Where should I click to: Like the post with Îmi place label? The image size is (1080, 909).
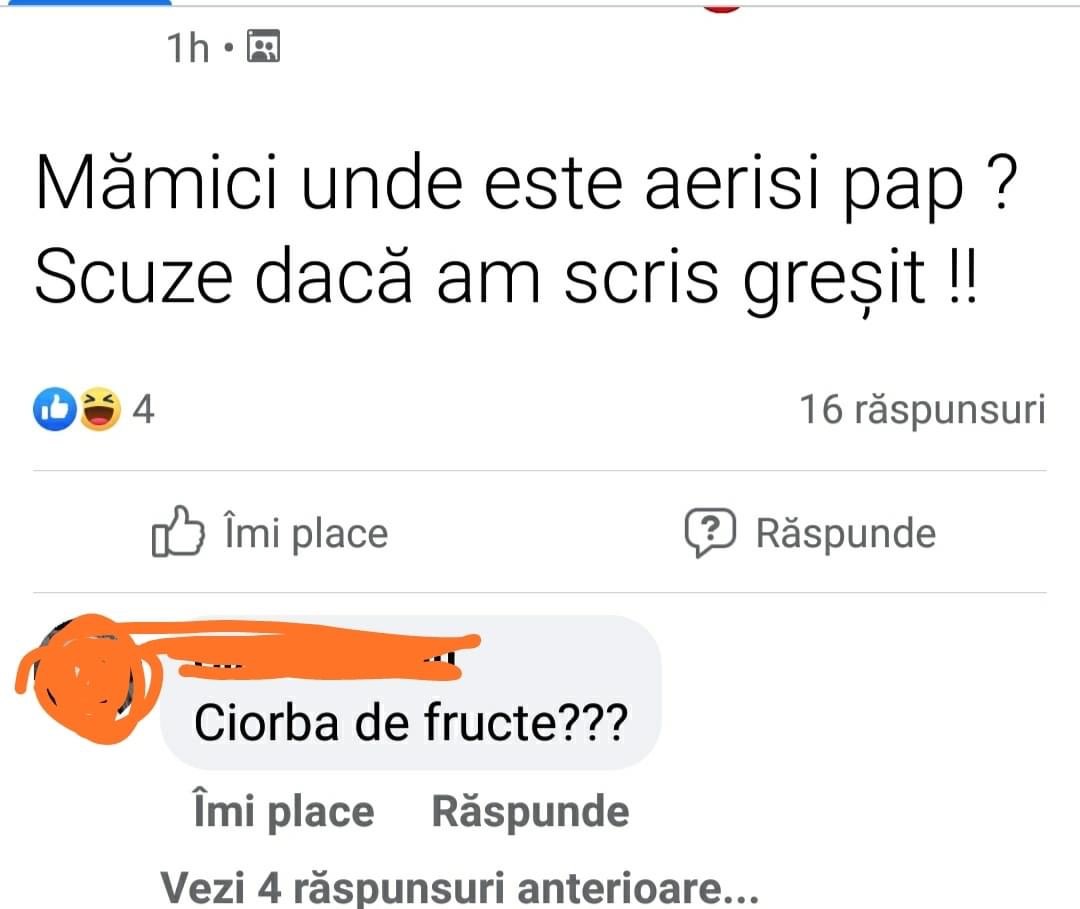(307, 533)
